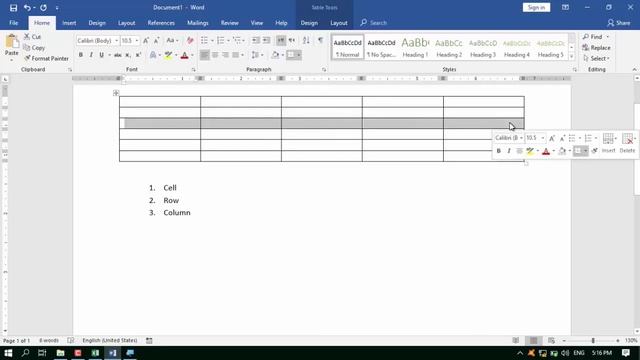
Task: Expand the Styles gallery
Action: pos(571,57)
